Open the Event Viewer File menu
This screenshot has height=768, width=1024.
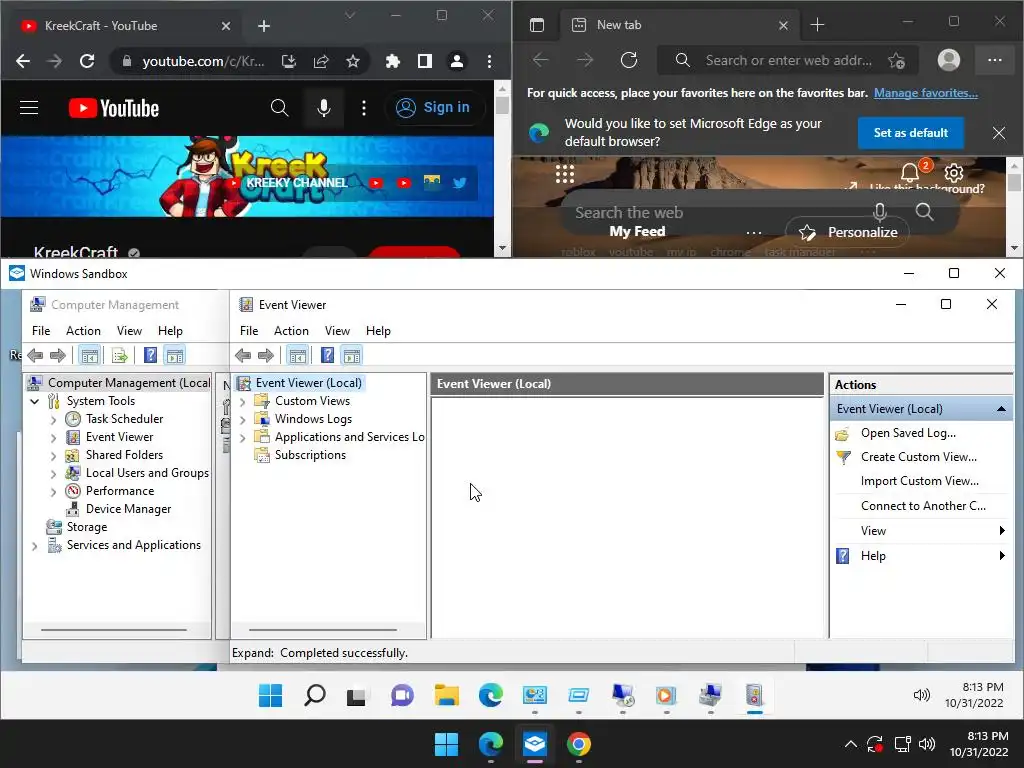[249, 331]
